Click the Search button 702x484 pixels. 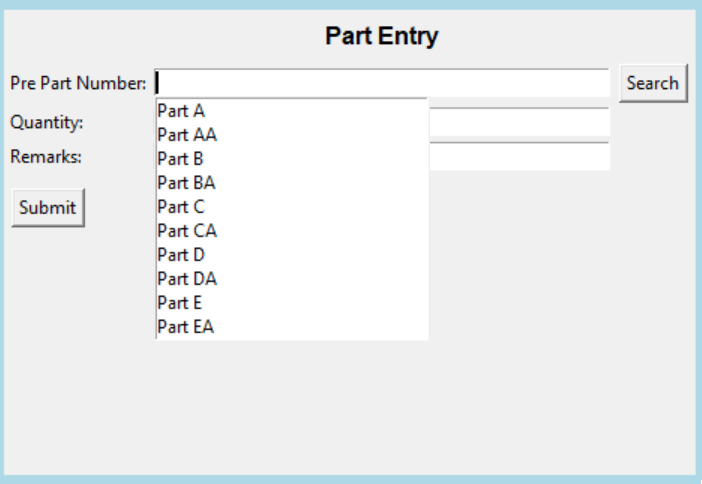click(653, 83)
